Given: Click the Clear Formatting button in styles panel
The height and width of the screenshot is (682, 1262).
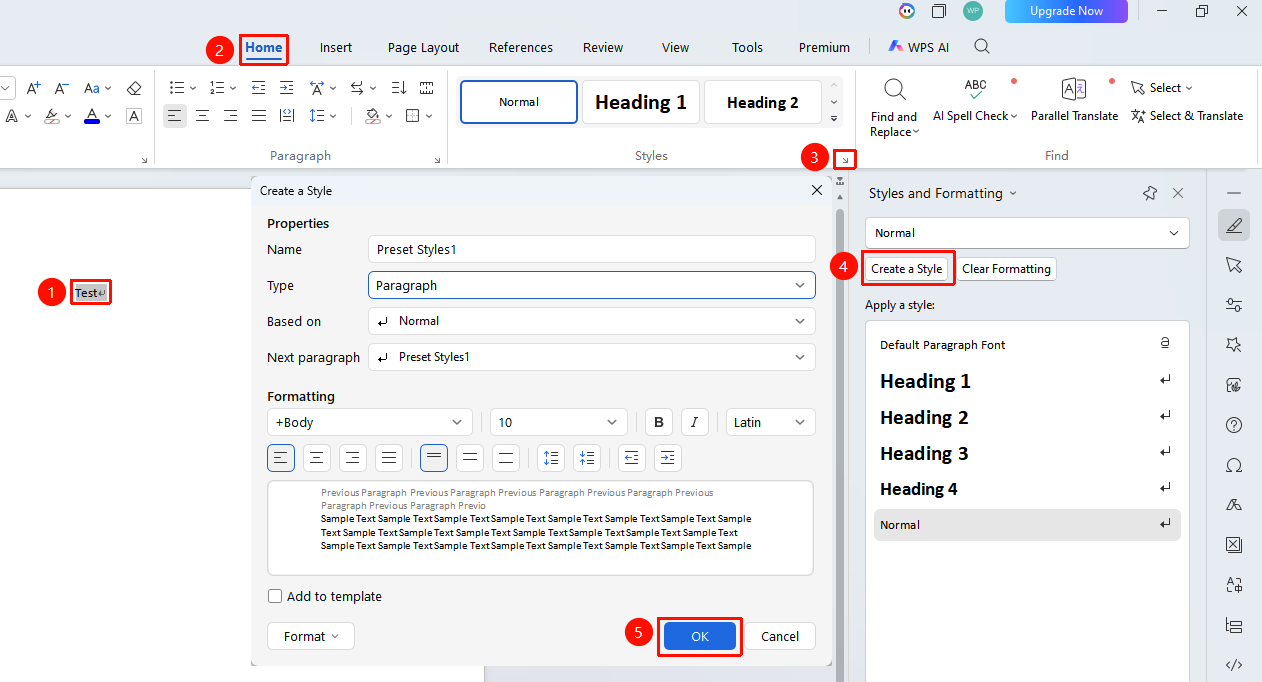Looking at the screenshot, I should tap(1006, 269).
